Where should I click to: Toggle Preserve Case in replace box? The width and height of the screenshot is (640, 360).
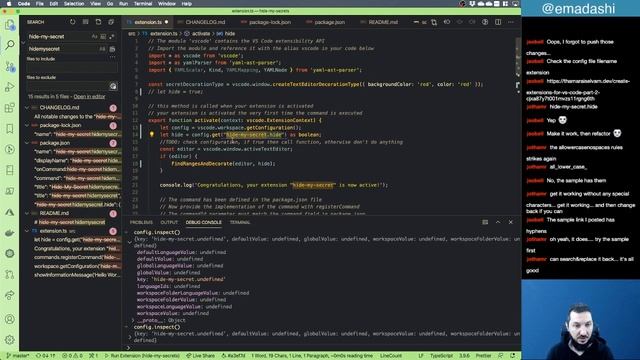click(102, 49)
